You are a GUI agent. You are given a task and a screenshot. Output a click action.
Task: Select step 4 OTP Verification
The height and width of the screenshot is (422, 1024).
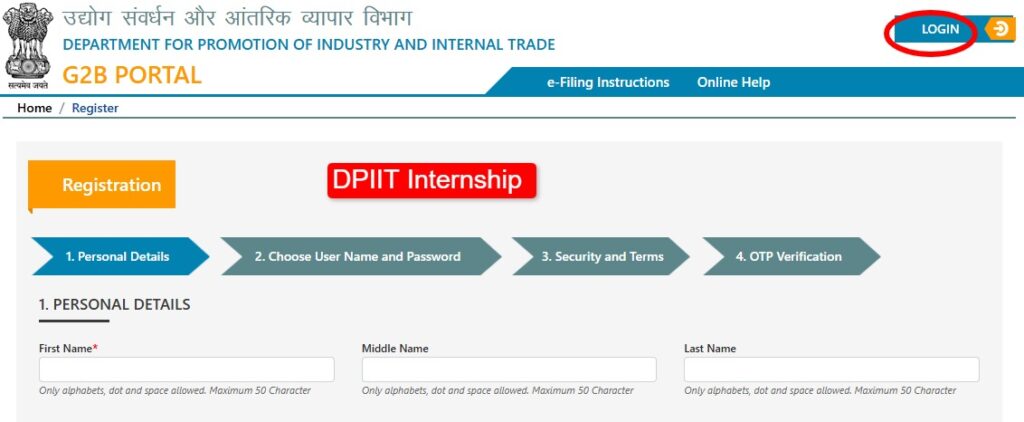[x=788, y=256]
